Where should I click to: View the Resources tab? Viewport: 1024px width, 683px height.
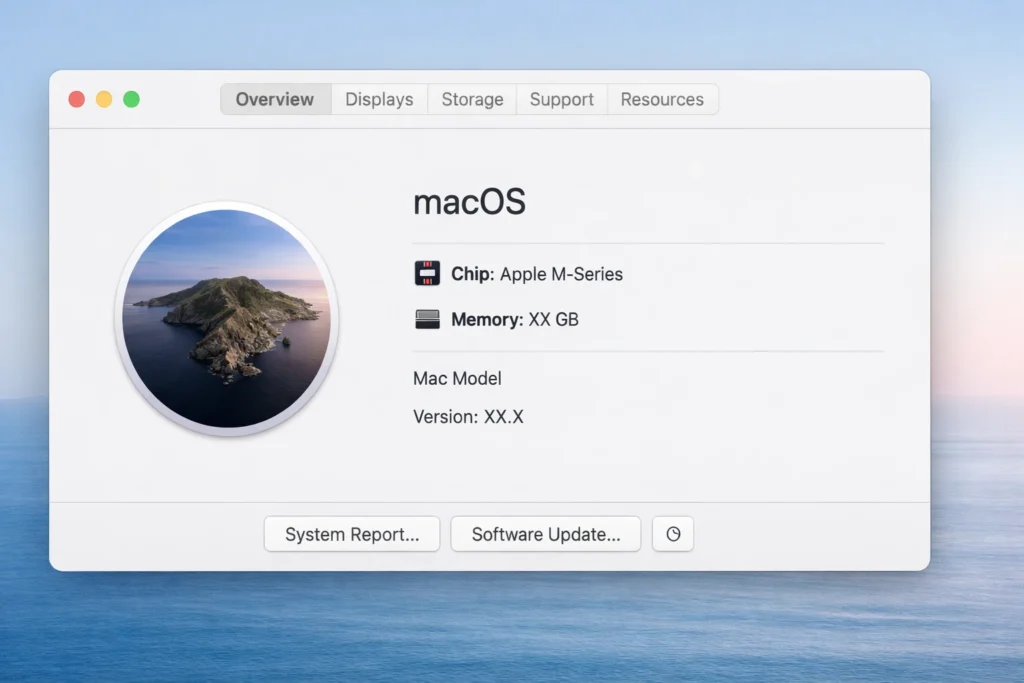(x=662, y=99)
